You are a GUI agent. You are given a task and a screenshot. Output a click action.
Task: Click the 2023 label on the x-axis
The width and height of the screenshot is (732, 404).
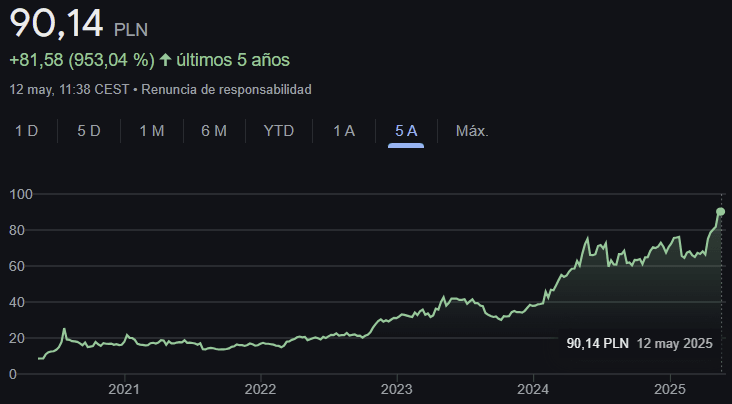[x=397, y=388]
